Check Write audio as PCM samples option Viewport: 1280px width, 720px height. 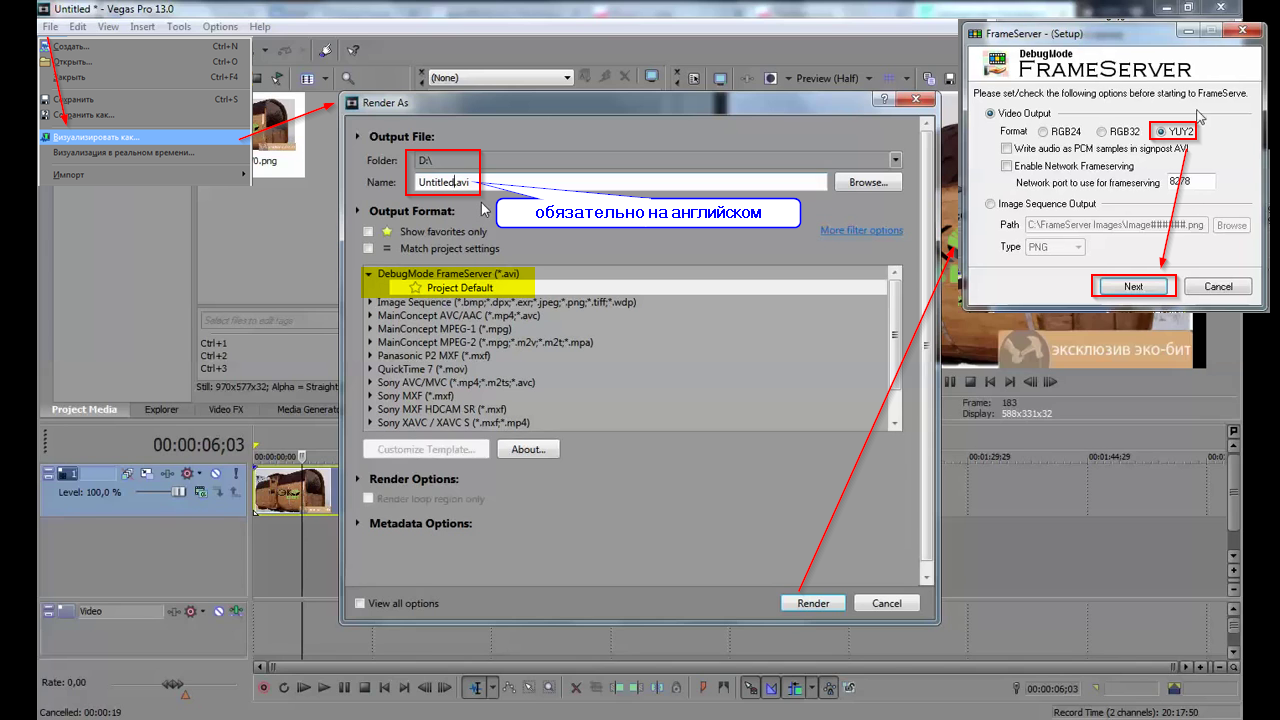click(x=1006, y=148)
